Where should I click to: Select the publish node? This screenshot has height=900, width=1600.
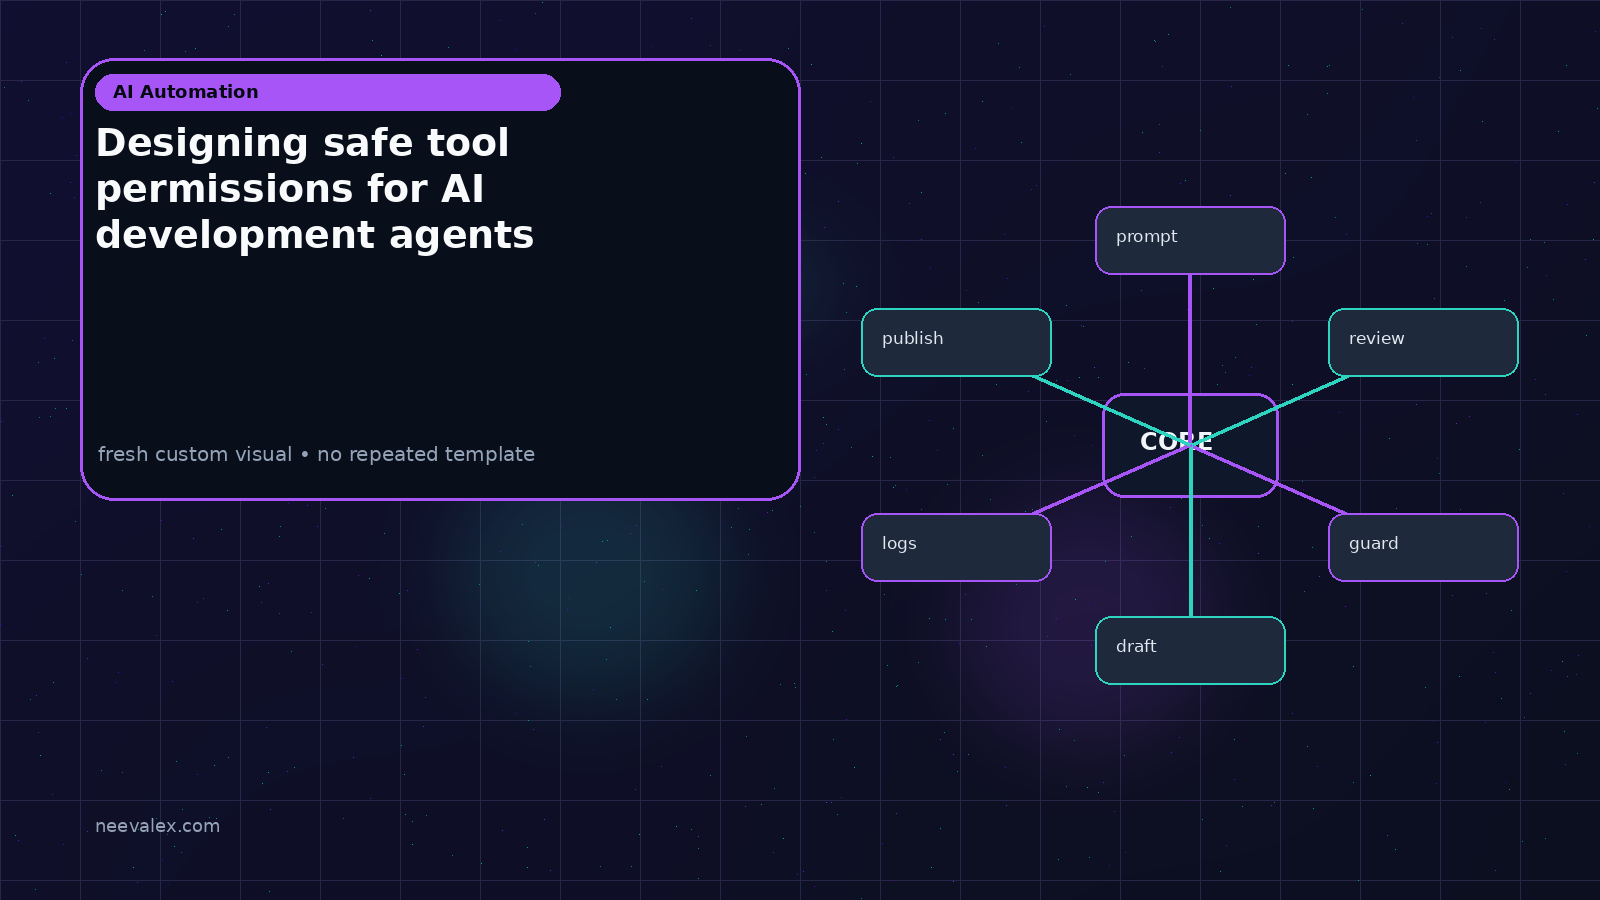click(956, 342)
